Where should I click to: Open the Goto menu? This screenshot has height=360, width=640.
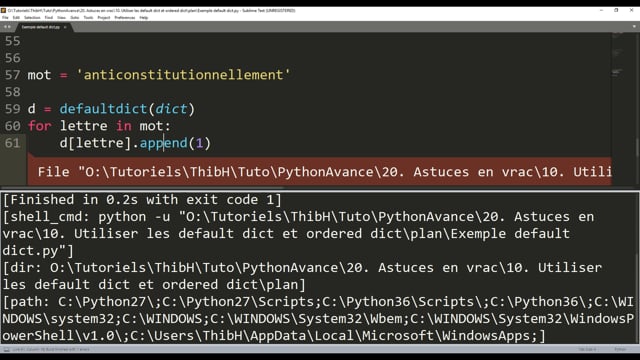point(75,18)
